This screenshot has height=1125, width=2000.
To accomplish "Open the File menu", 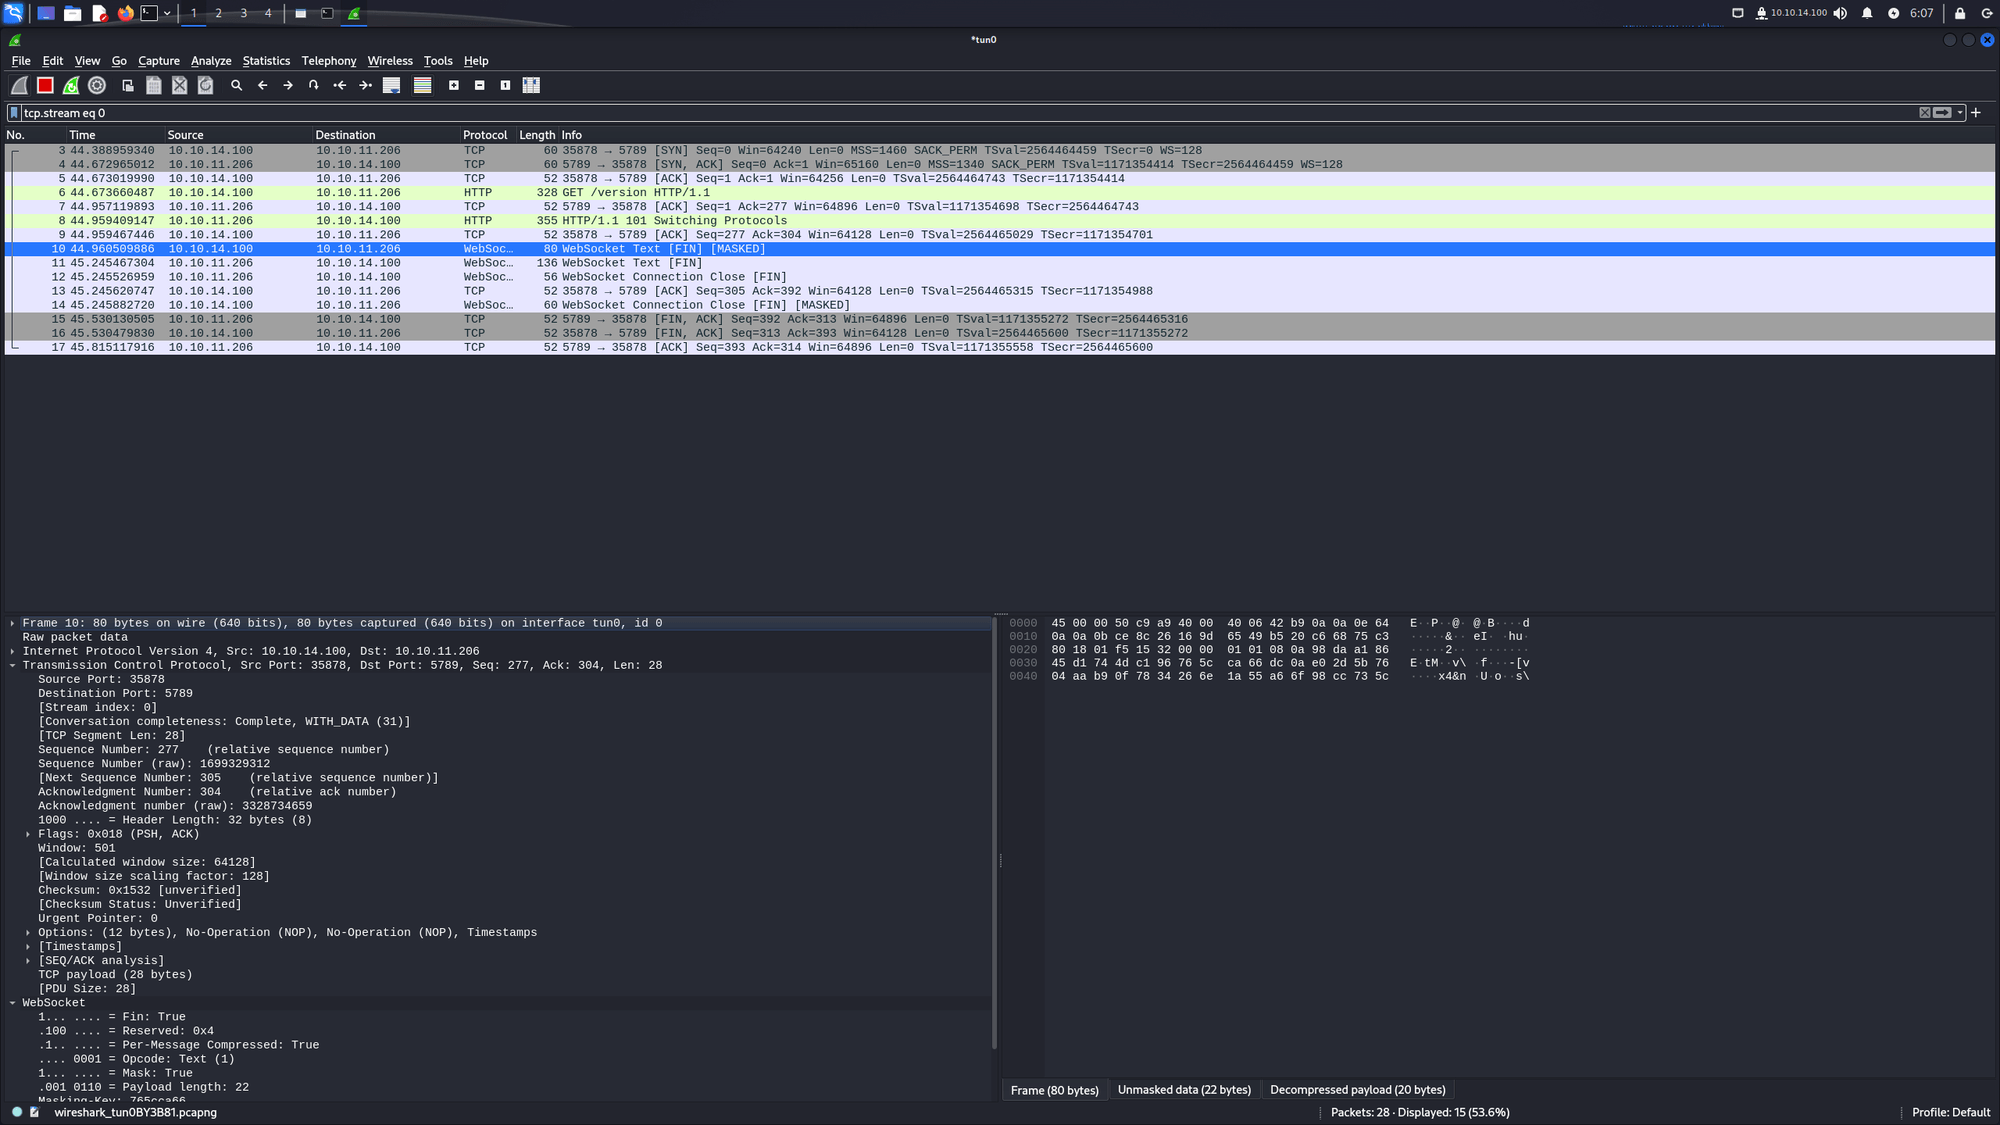I will point(21,61).
